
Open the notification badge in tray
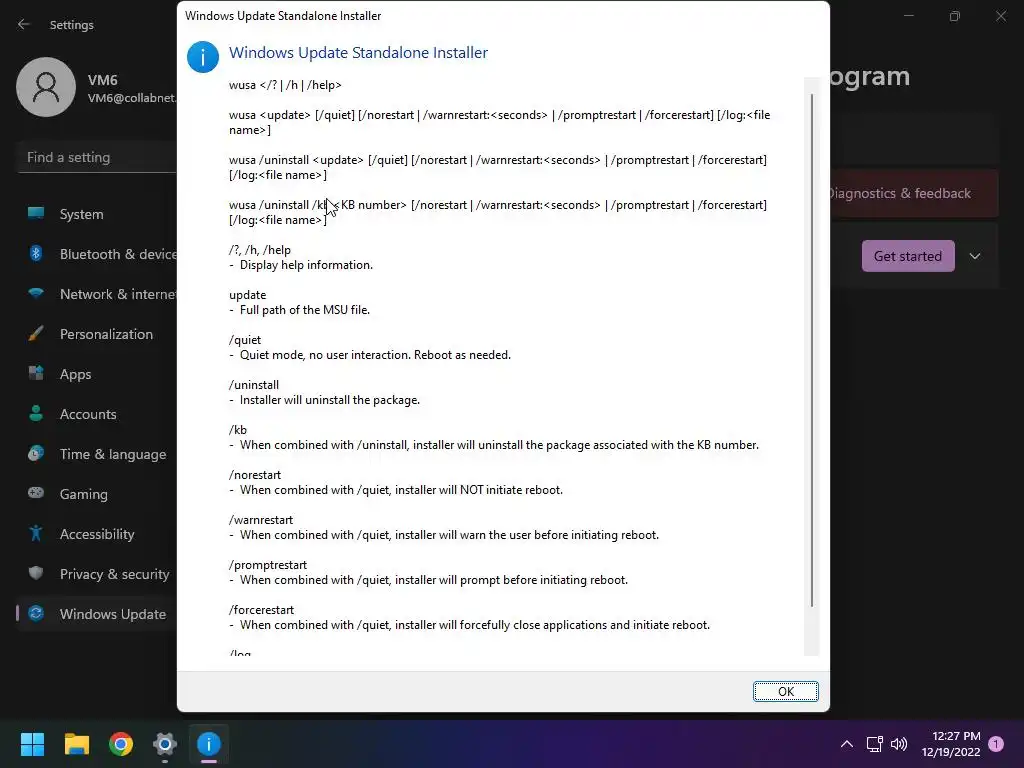[996, 744]
